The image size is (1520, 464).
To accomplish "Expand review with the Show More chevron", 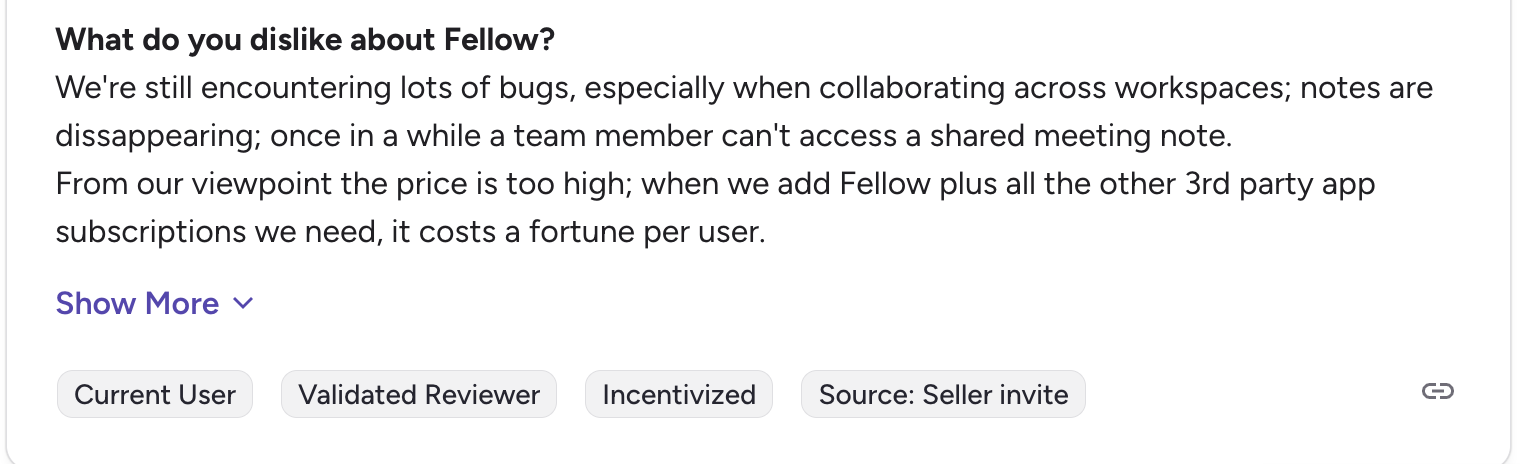I will tap(243, 304).
